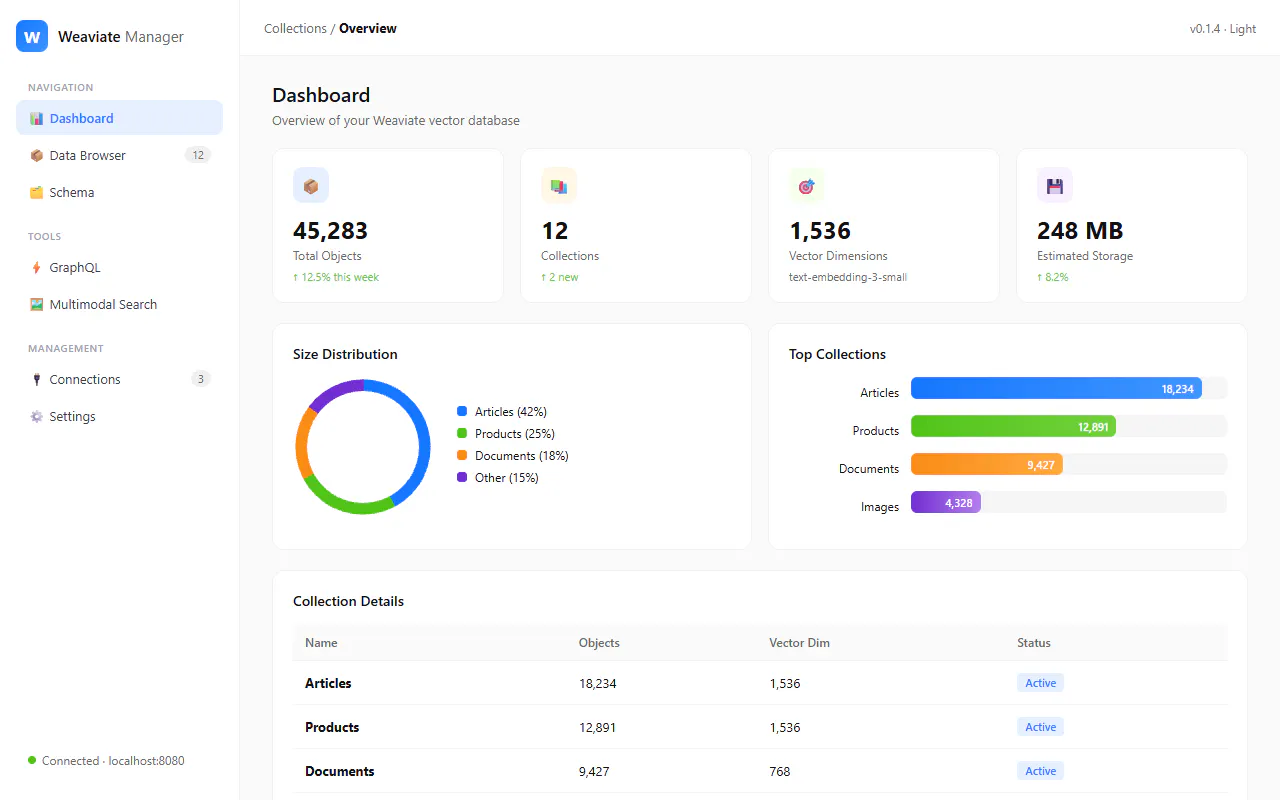The height and width of the screenshot is (800, 1280).
Task: Click the Name column header
Action: [321, 643]
